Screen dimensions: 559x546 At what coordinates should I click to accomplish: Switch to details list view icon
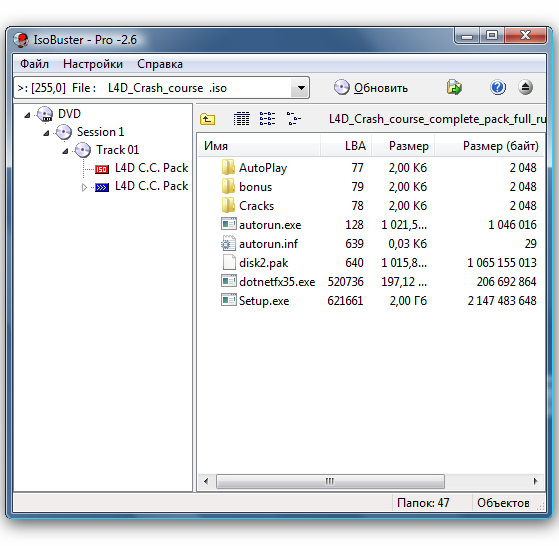pyautogui.click(x=241, y=119)
